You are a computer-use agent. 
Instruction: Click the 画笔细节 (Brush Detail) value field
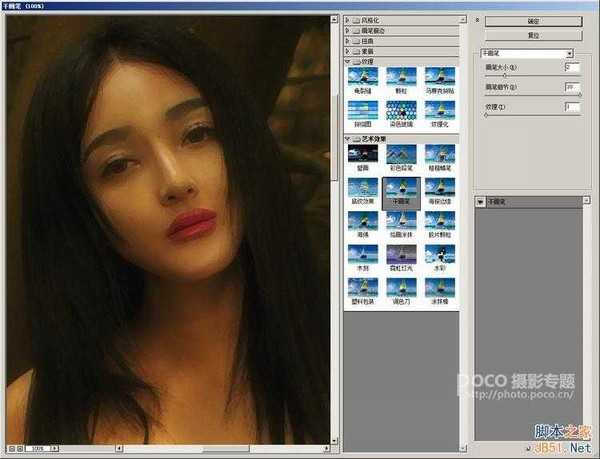572,87
